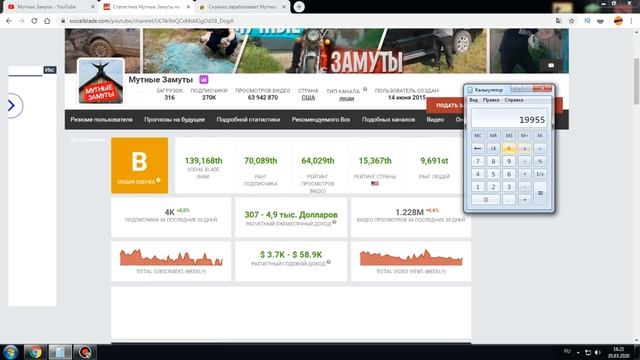
Task: Open Рекомендуемого Box section
Action: pyautogui.click(x=321, y=120)
